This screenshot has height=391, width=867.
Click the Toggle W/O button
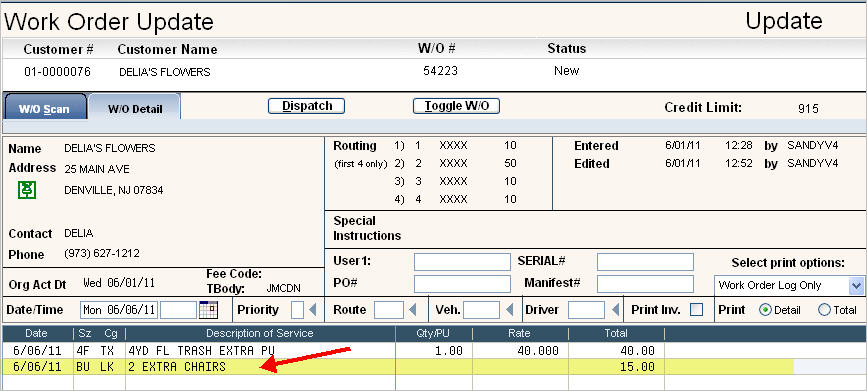(456, 106)
